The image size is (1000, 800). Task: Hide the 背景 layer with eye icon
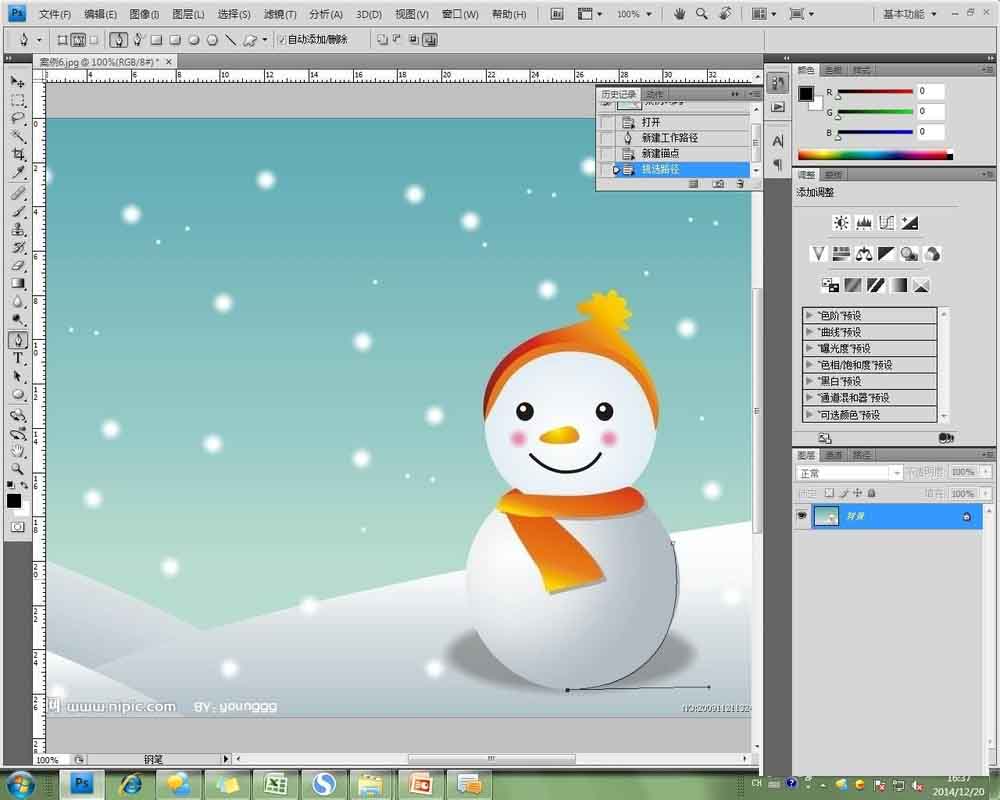click(802, 516)
